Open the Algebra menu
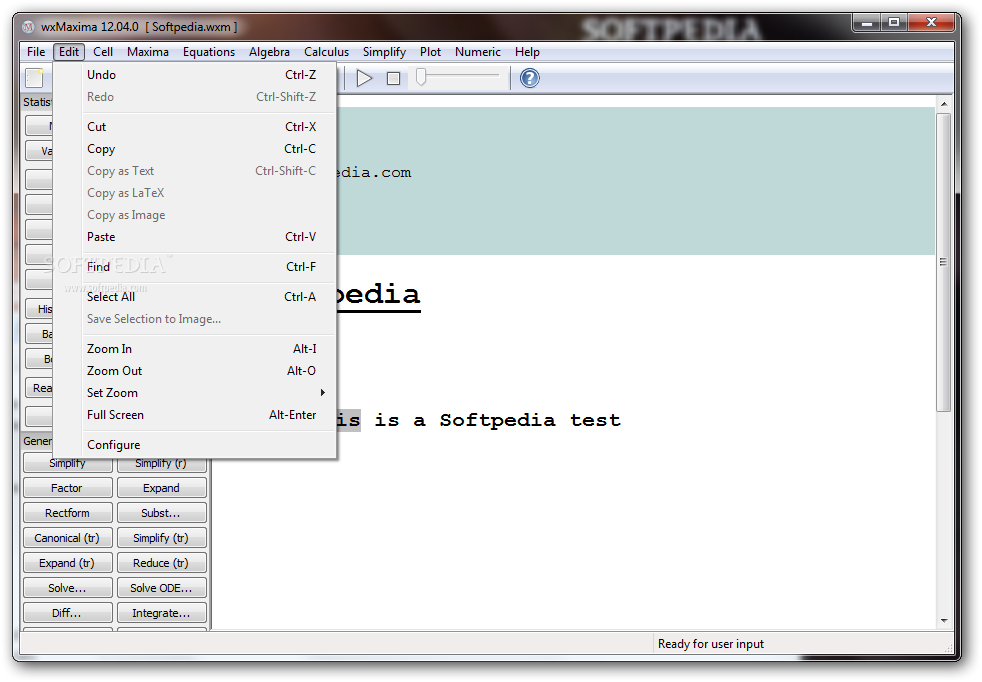 point(269,52)
